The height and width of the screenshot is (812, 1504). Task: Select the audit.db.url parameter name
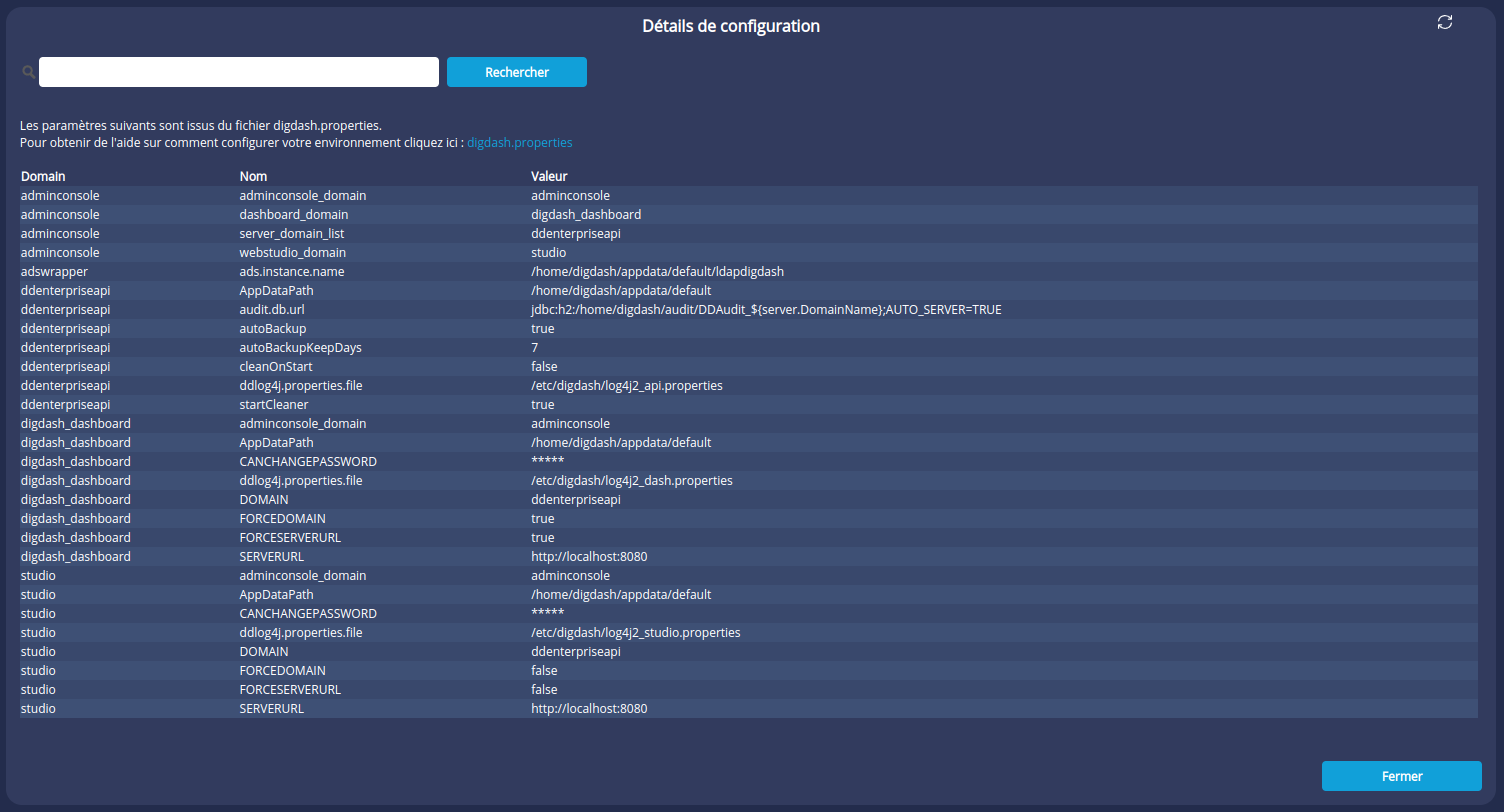click(x=272, y=310)
